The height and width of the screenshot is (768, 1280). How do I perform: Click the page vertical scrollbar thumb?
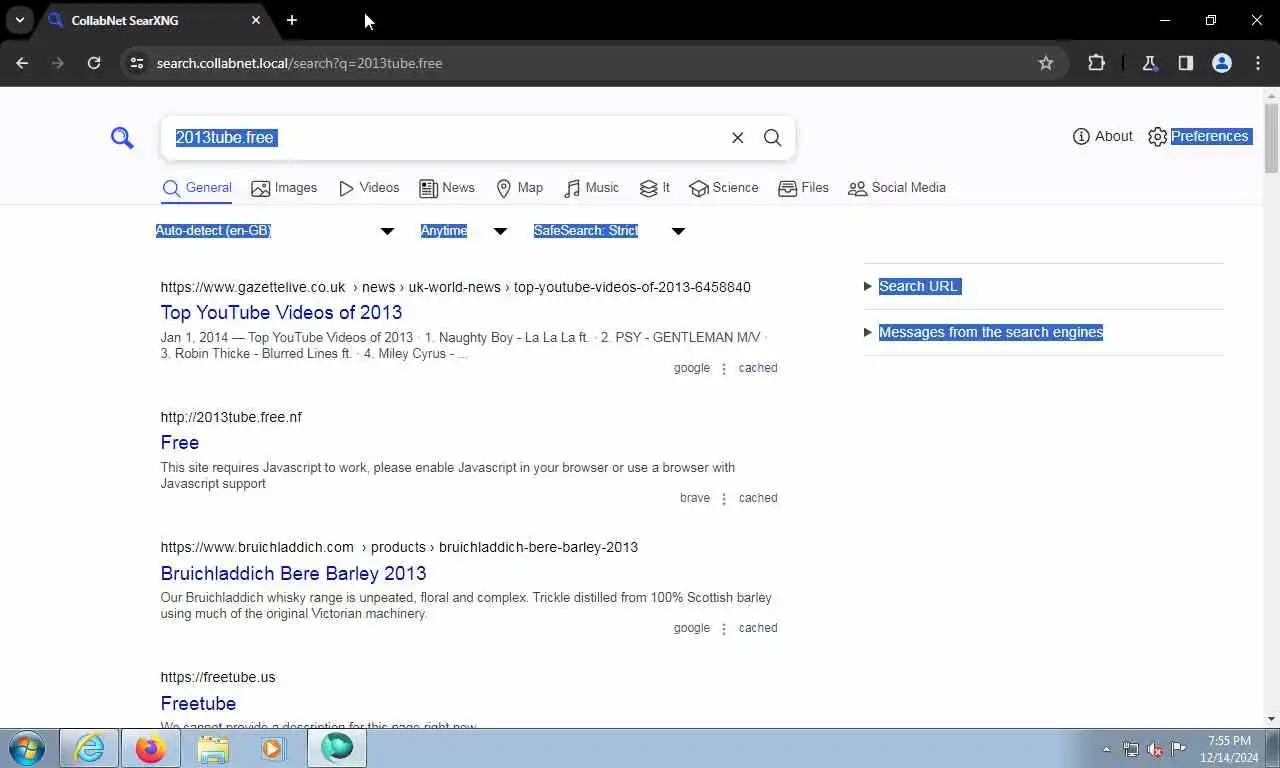click(1271, 137)
